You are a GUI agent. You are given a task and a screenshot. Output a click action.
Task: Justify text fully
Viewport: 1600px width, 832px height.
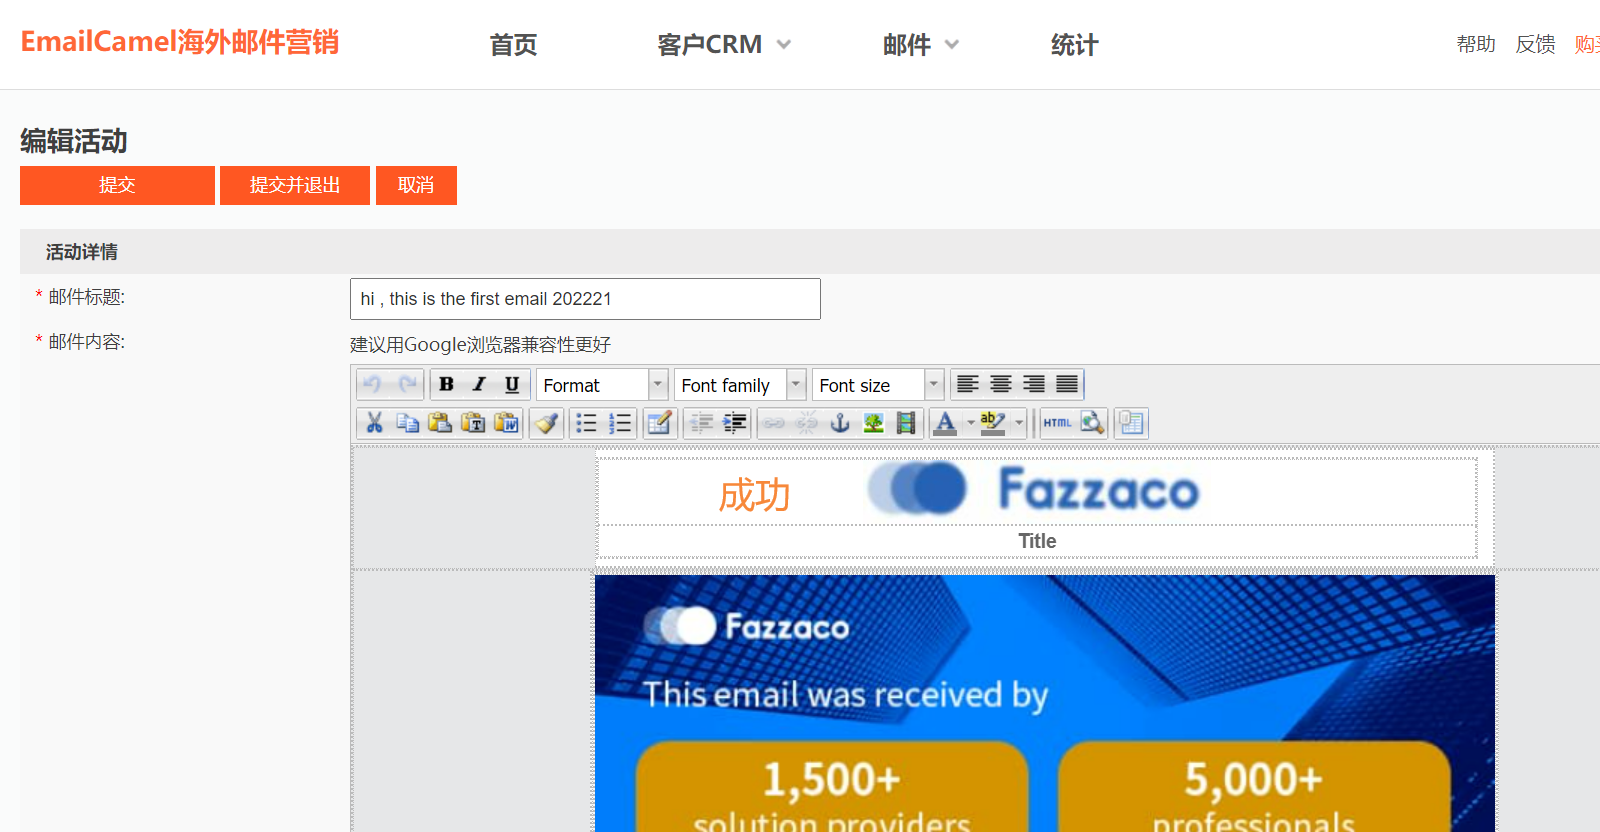click(x=1067, y=385)
